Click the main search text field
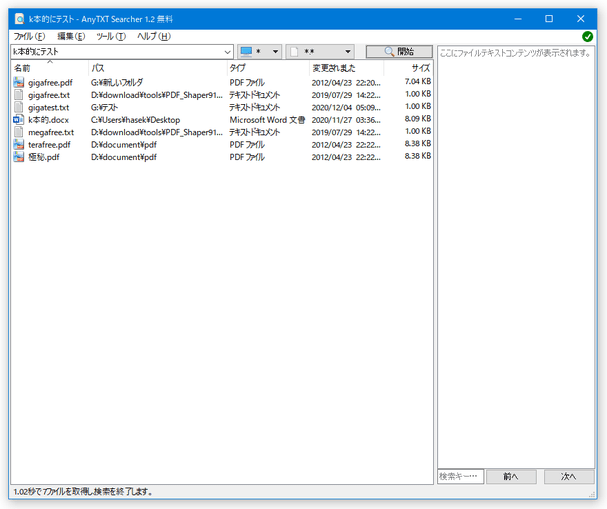The width and height of the screenshot is (607, 509). pos(117,51)
